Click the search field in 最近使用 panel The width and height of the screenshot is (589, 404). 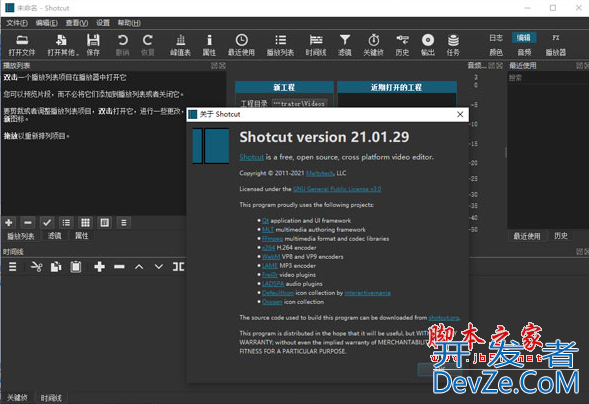click(548, 78)
